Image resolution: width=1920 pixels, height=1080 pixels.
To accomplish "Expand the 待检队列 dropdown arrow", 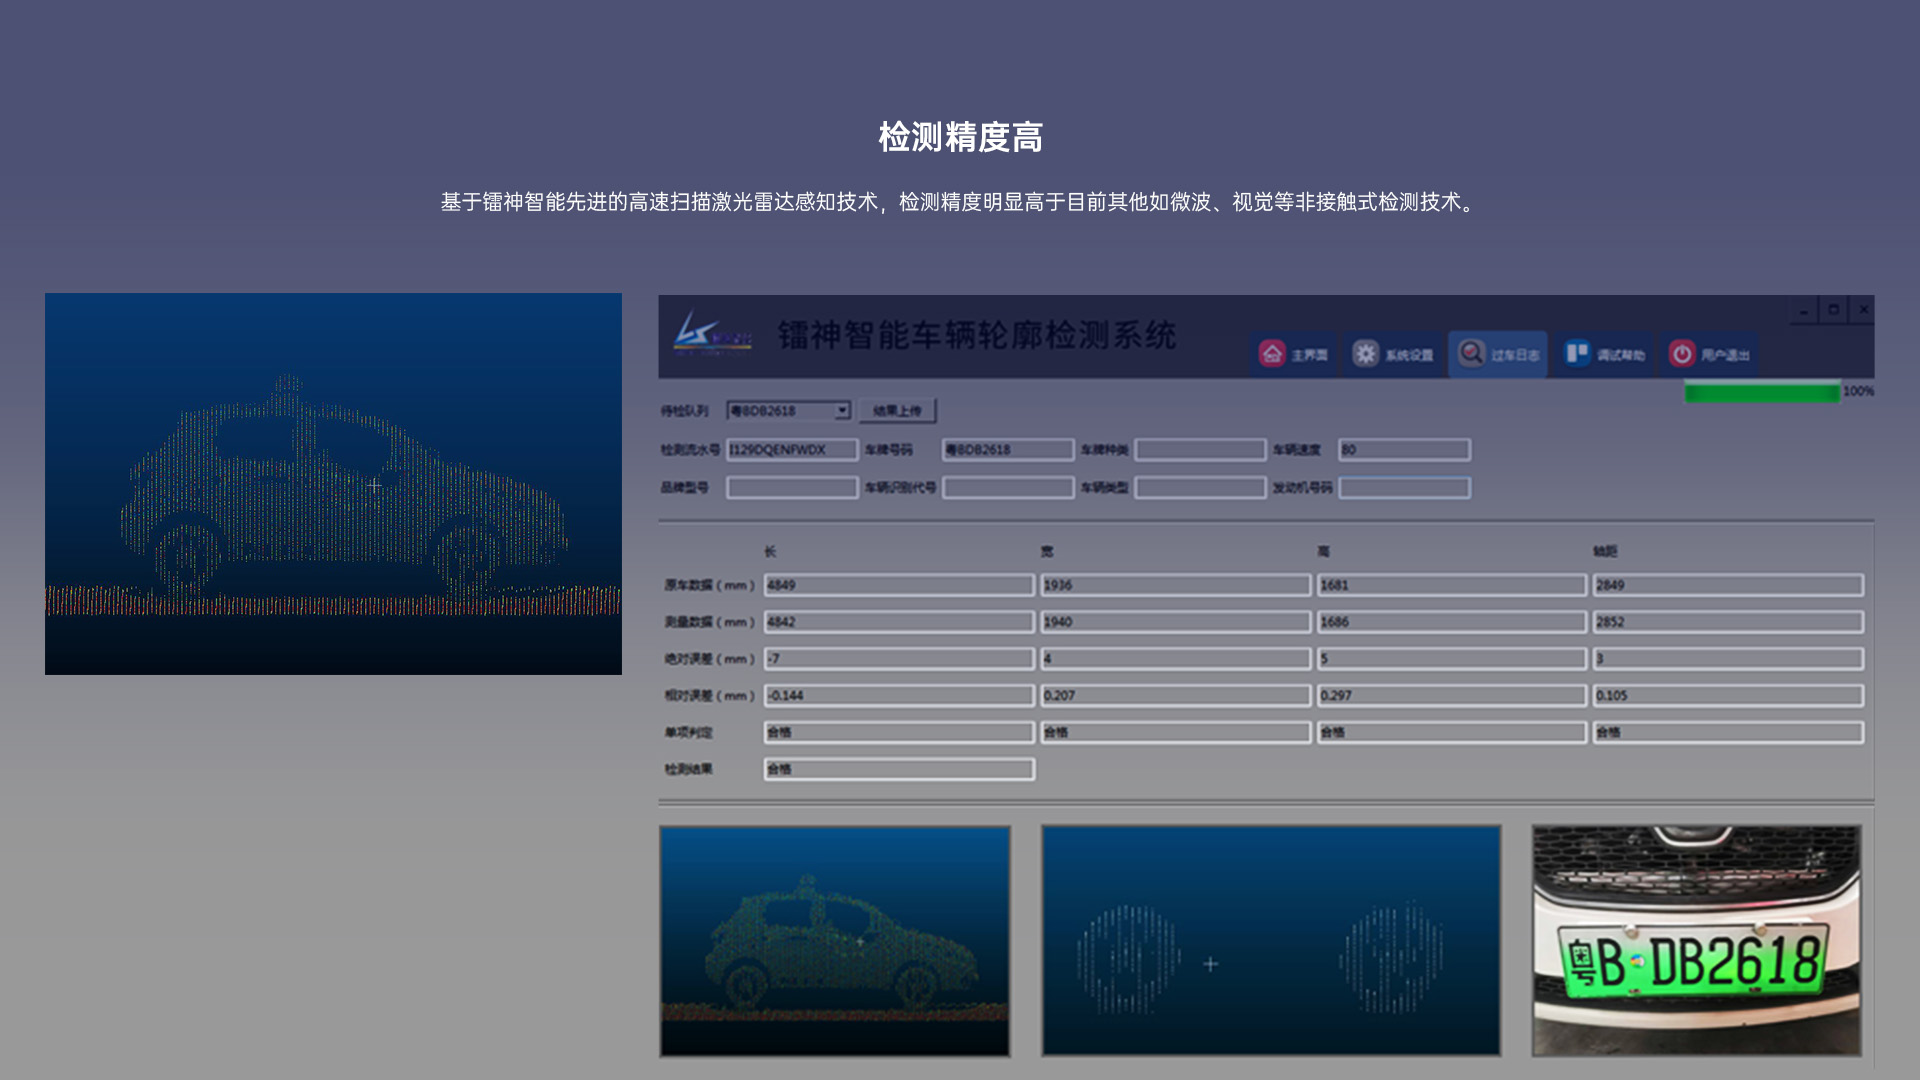I will click(842, 410).
